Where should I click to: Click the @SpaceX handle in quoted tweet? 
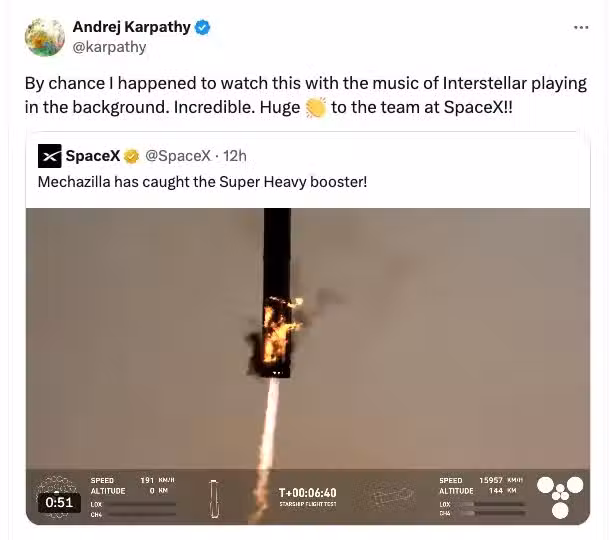pyautogui.click(x=178, y=156)
